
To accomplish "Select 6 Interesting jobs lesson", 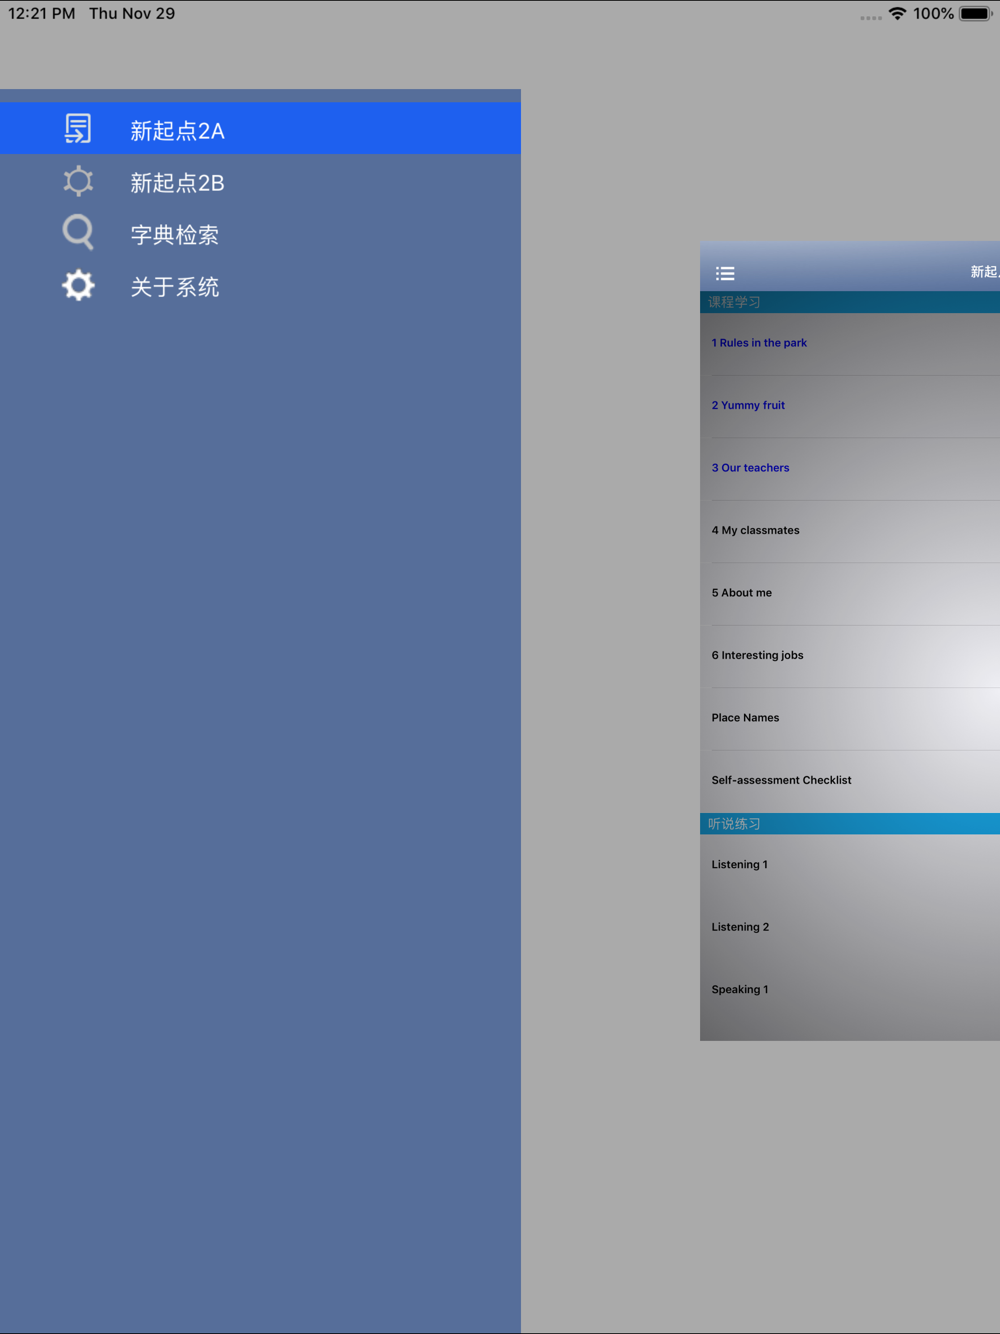I will 850,656.
